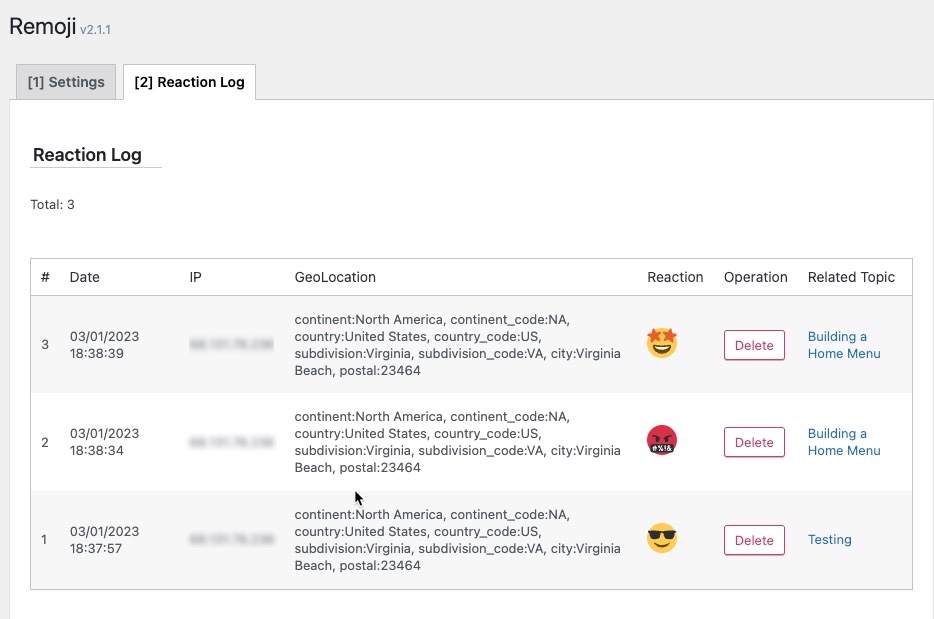Viewport: 934px width, 619px height.
Task: Delete the reaction logged at 18:38:34
Action: coord(754,442)
